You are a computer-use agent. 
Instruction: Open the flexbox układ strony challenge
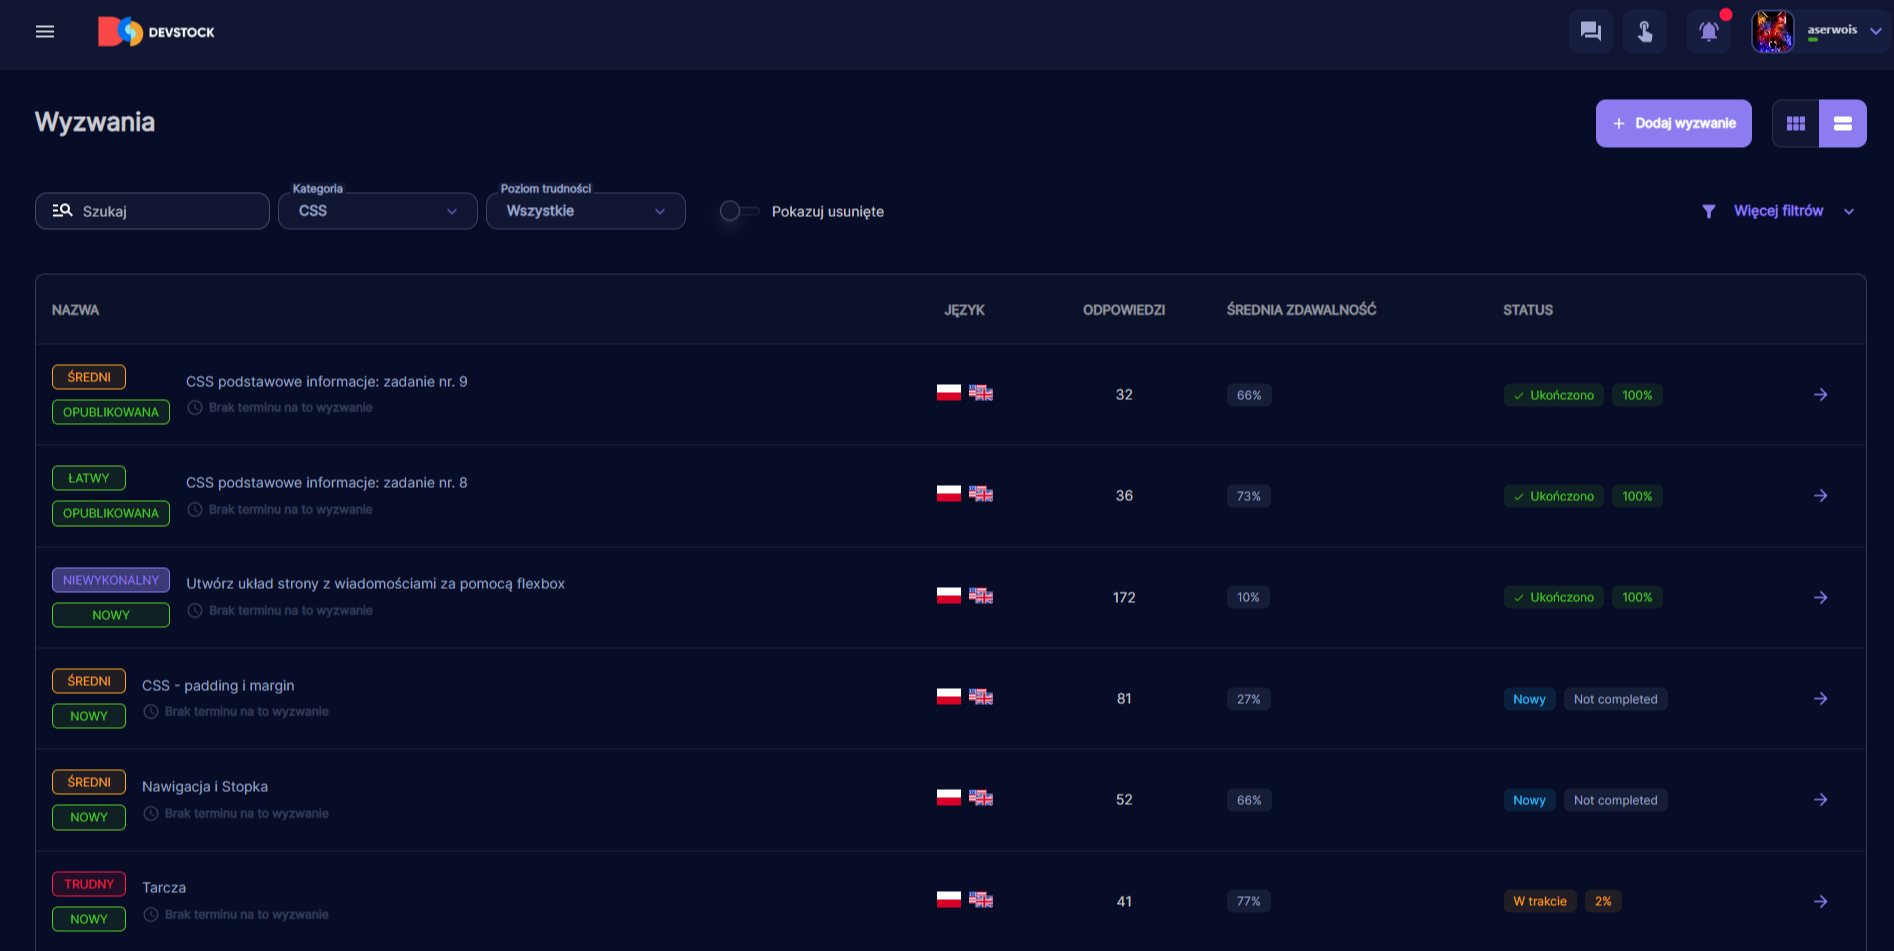pyautogui.click(x=376, y=584)
